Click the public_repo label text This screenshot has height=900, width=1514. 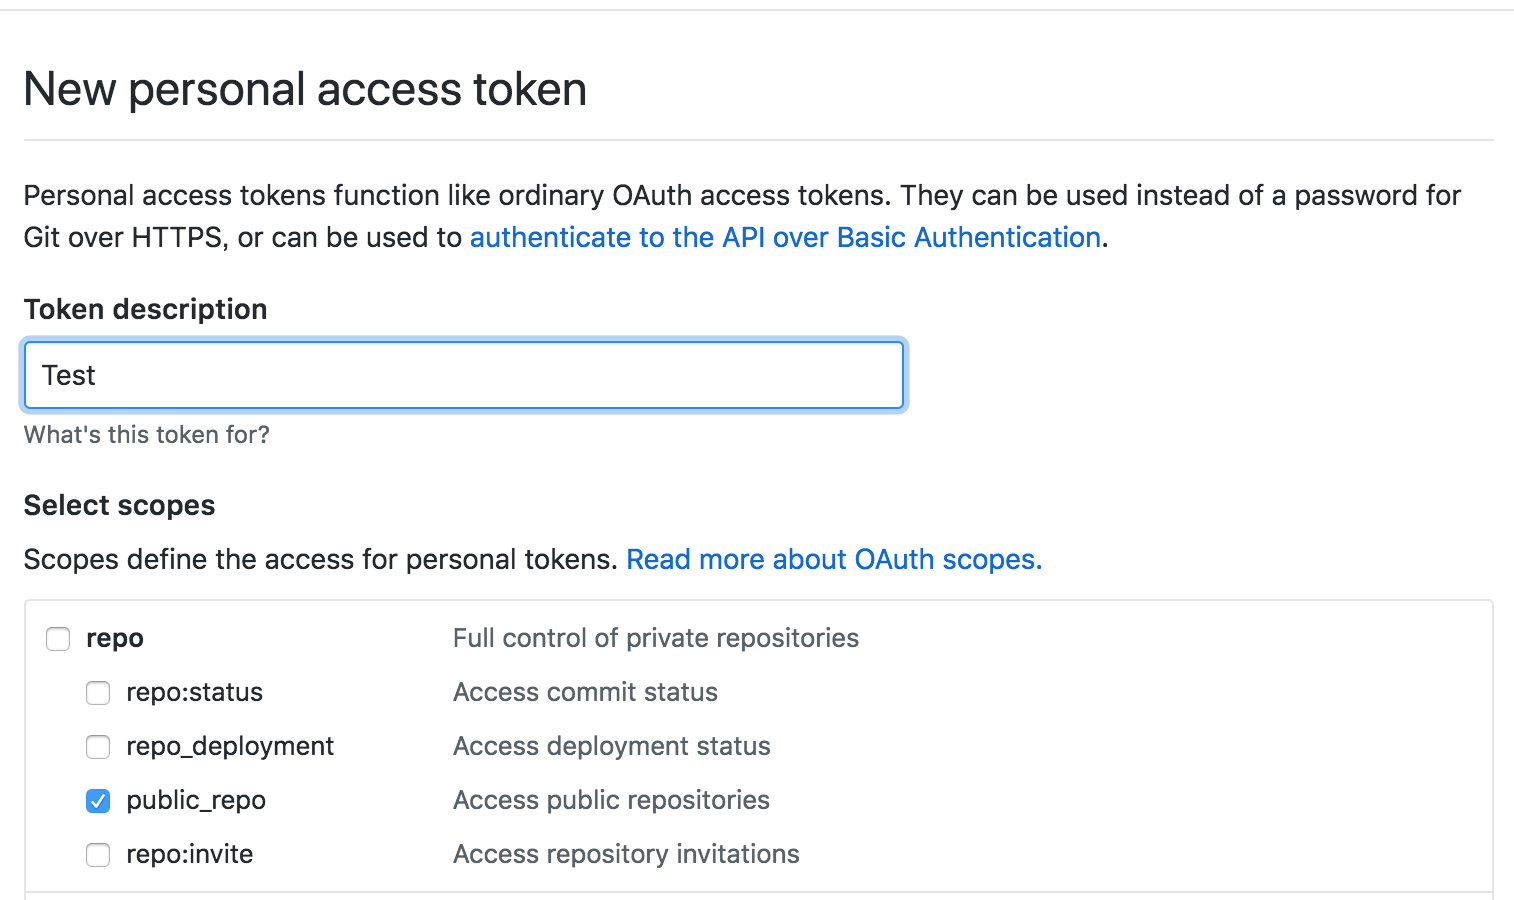pos(196,800)
